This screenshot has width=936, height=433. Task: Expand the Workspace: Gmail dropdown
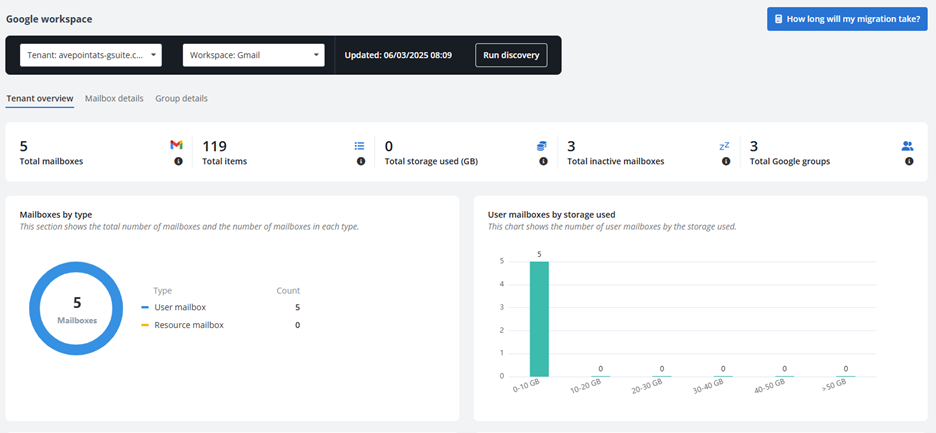[253, 55]
